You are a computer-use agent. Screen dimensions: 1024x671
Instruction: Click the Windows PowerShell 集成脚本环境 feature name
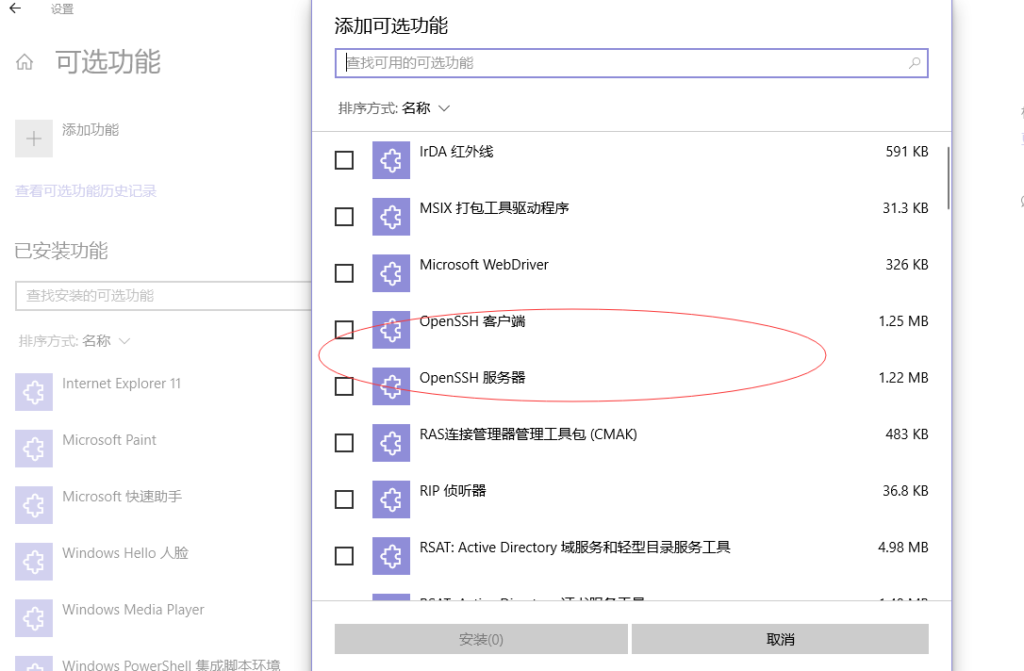point(171,664)
